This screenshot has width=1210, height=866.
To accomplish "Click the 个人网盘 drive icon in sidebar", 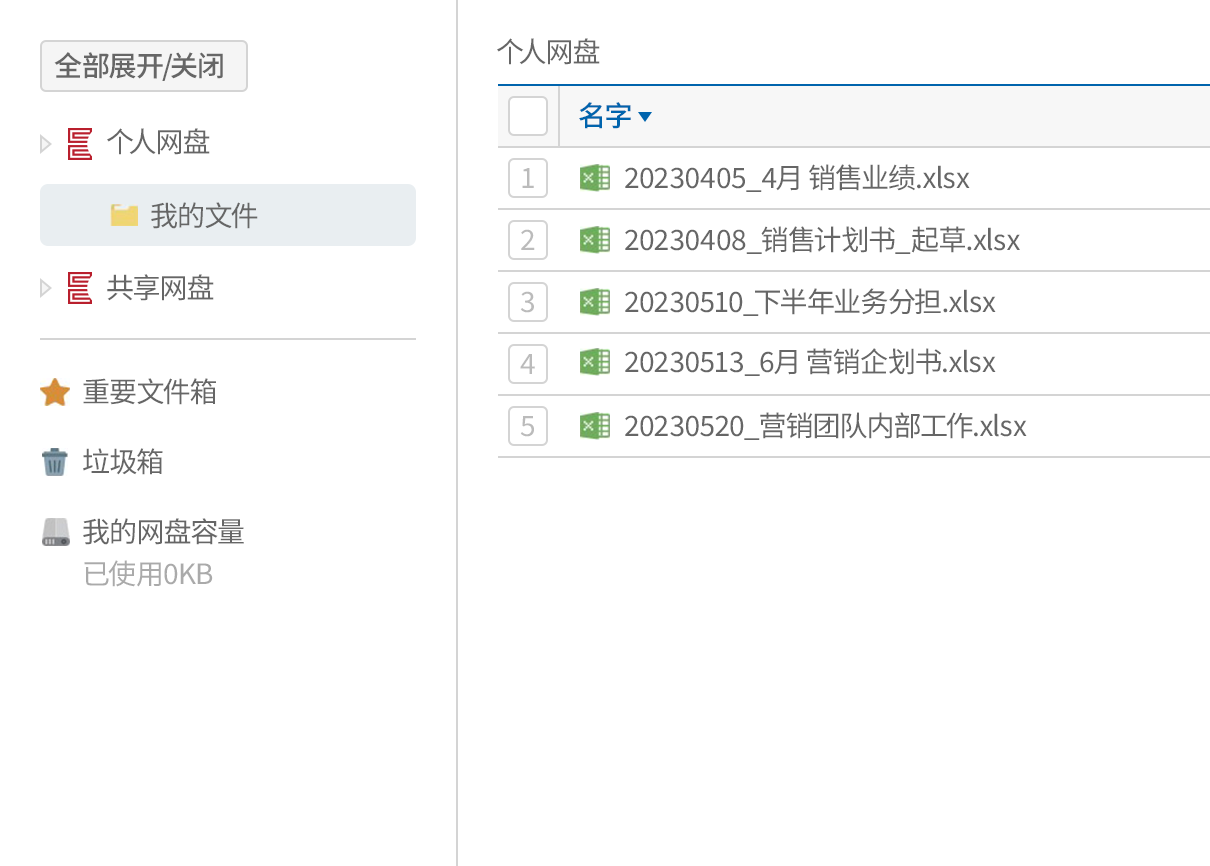I will 80,144.
